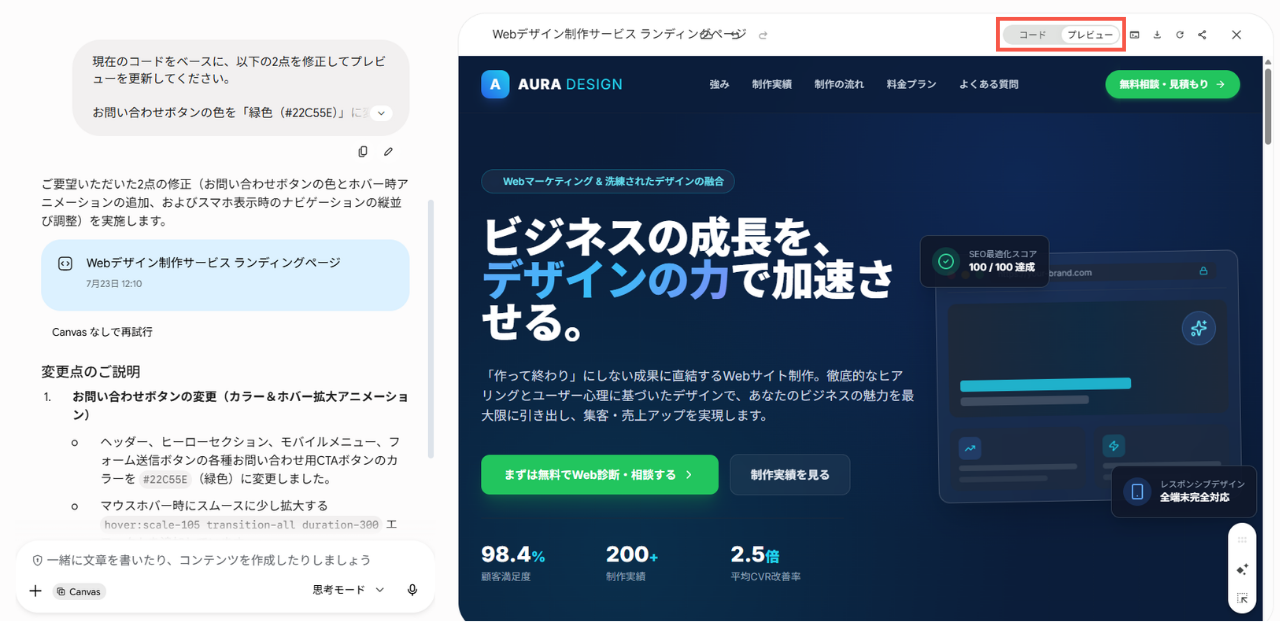Click まずは無料でWeb診断・相談する button

coord(599,475)
